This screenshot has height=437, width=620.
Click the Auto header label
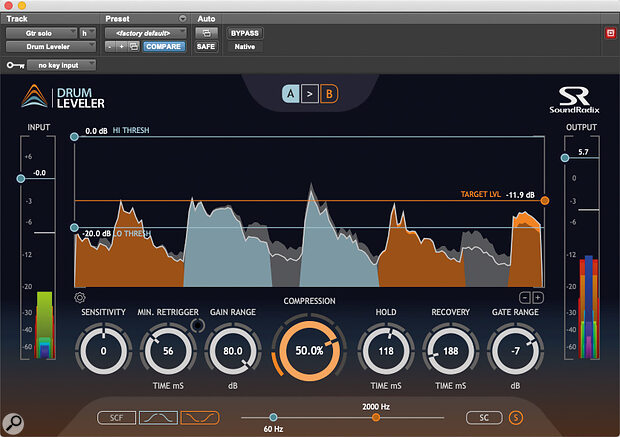(x=206, y=19)
